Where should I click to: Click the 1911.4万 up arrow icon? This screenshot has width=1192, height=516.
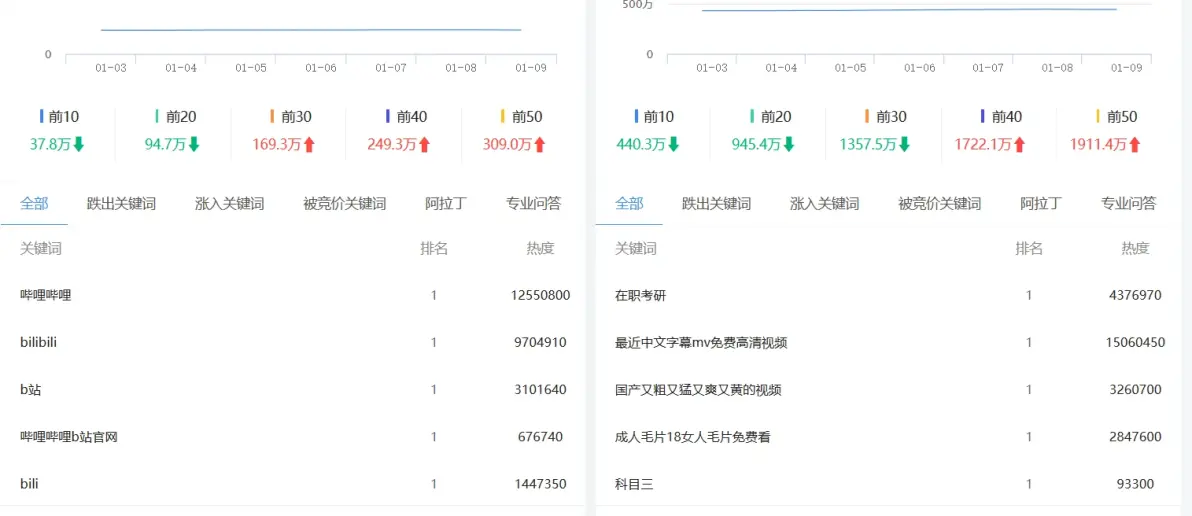(1134, 144)
